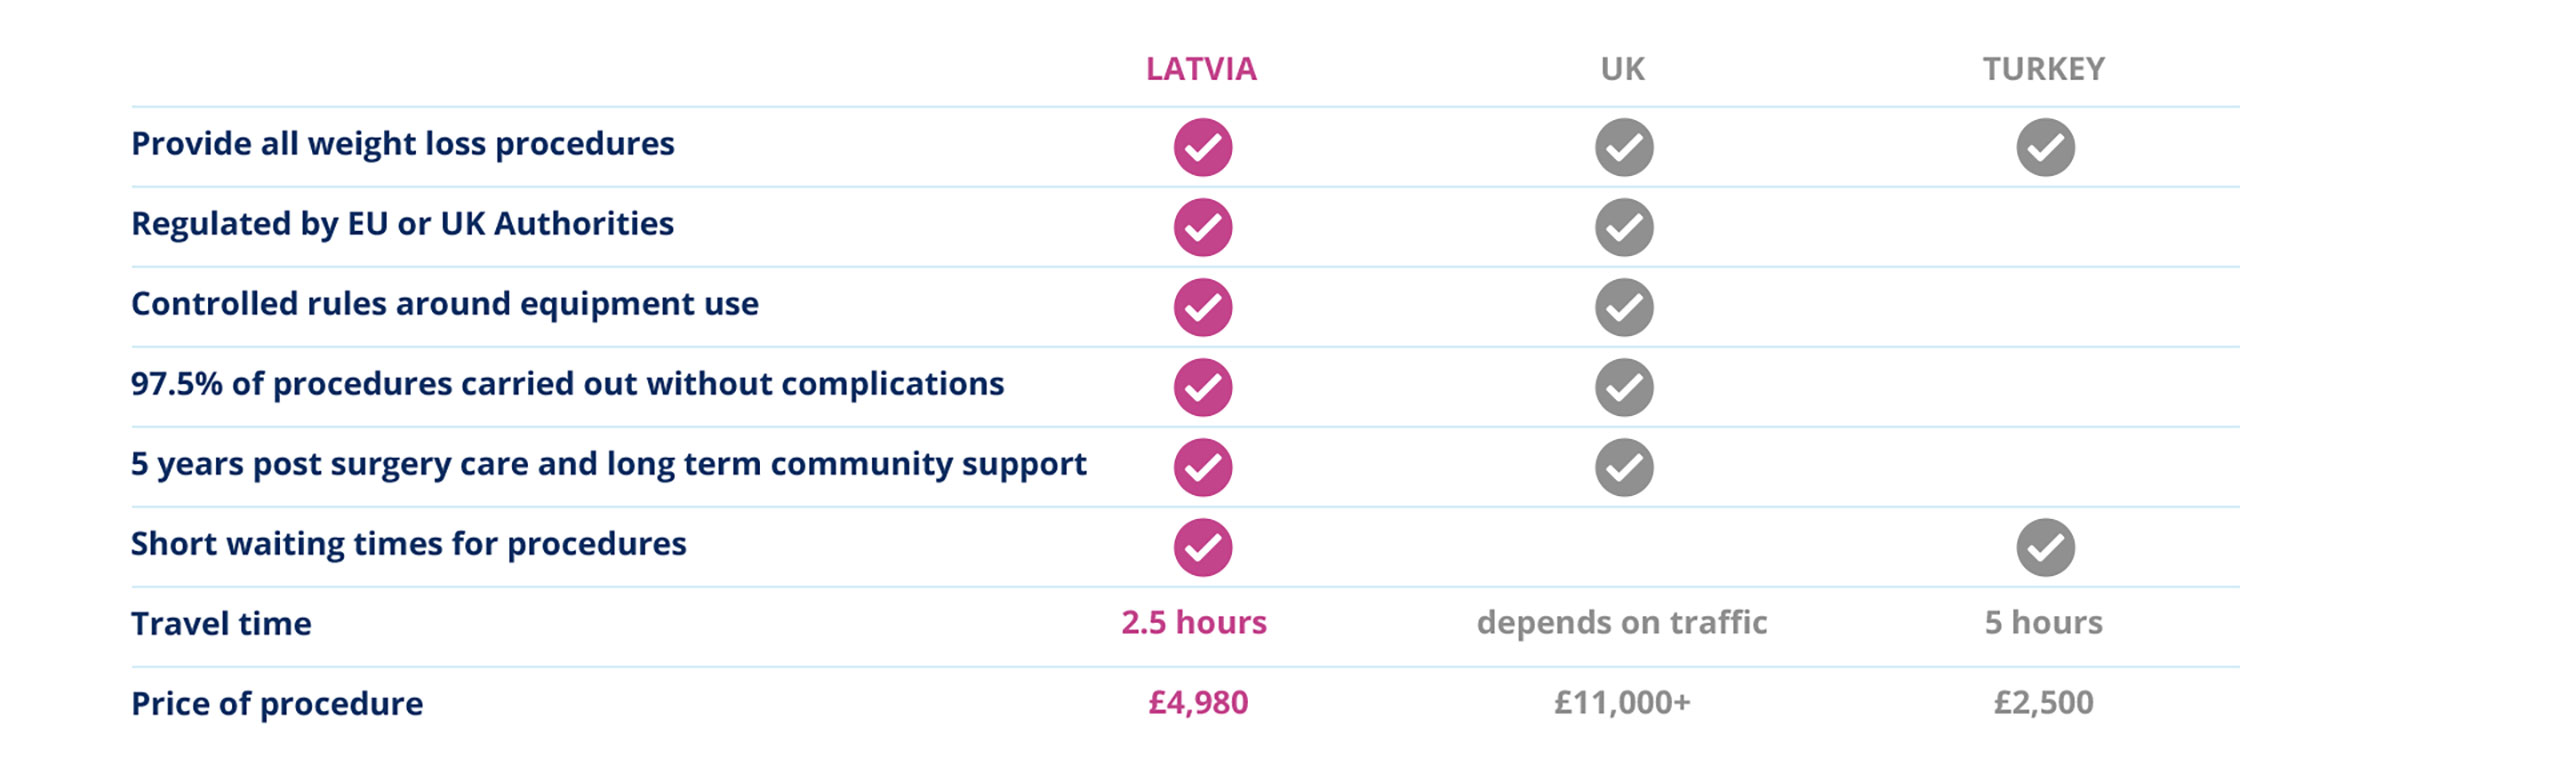Click Turkey's 5 hours travel time
Screen dimensions: 2560x783
tap(2043, 622)
